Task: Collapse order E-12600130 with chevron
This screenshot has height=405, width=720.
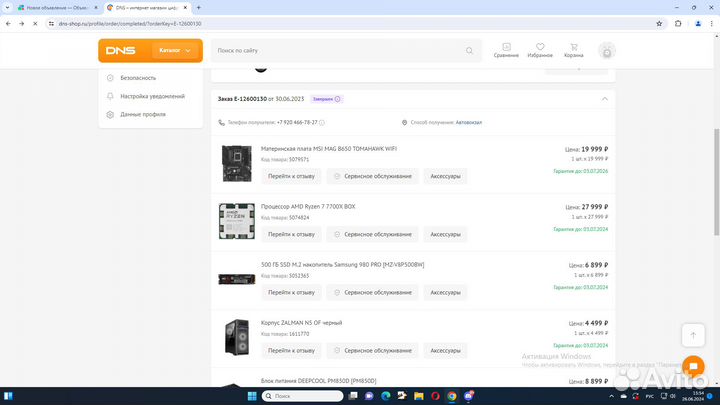Action: (x=605, y=99)
